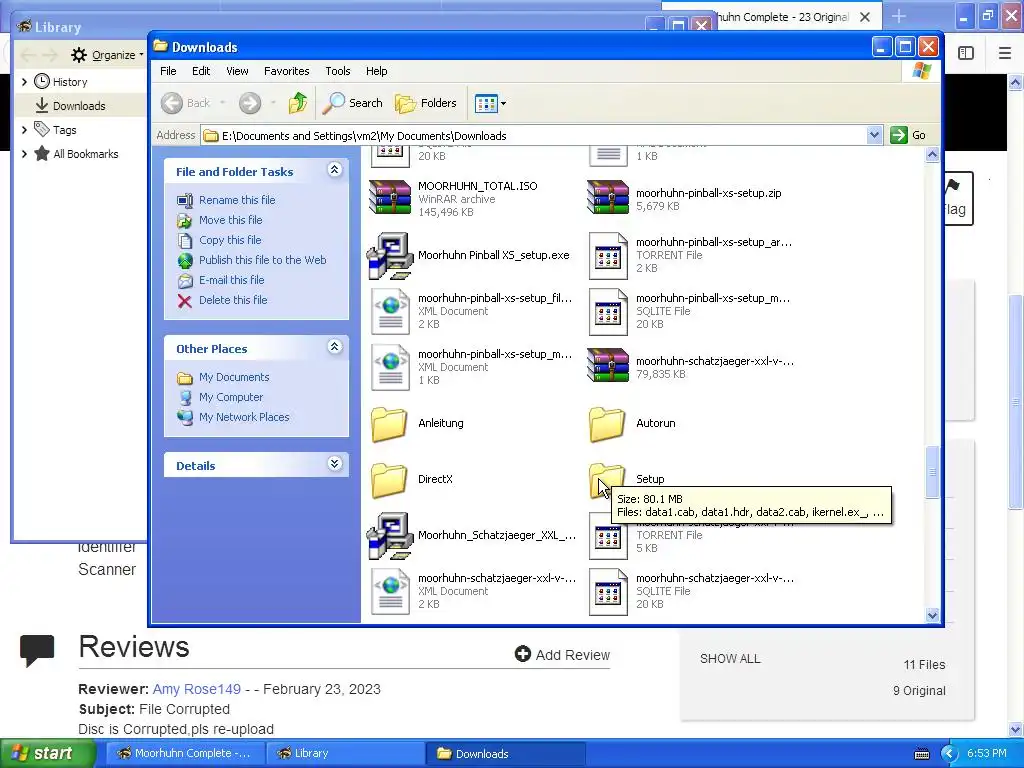Select pinball-xs-setup_fil XML document icon
This screenshot has height=768, width=1024.
tap(390, 312)
